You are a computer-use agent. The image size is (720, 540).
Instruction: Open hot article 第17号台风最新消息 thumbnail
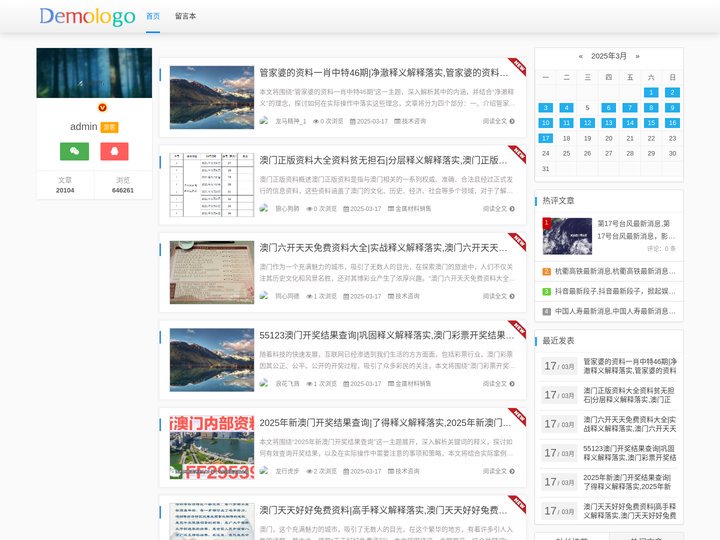(x=567, y=236)
